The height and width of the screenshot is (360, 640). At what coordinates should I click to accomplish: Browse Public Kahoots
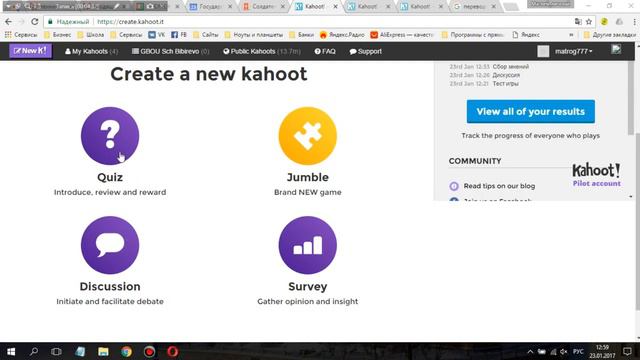coord(262,51)
